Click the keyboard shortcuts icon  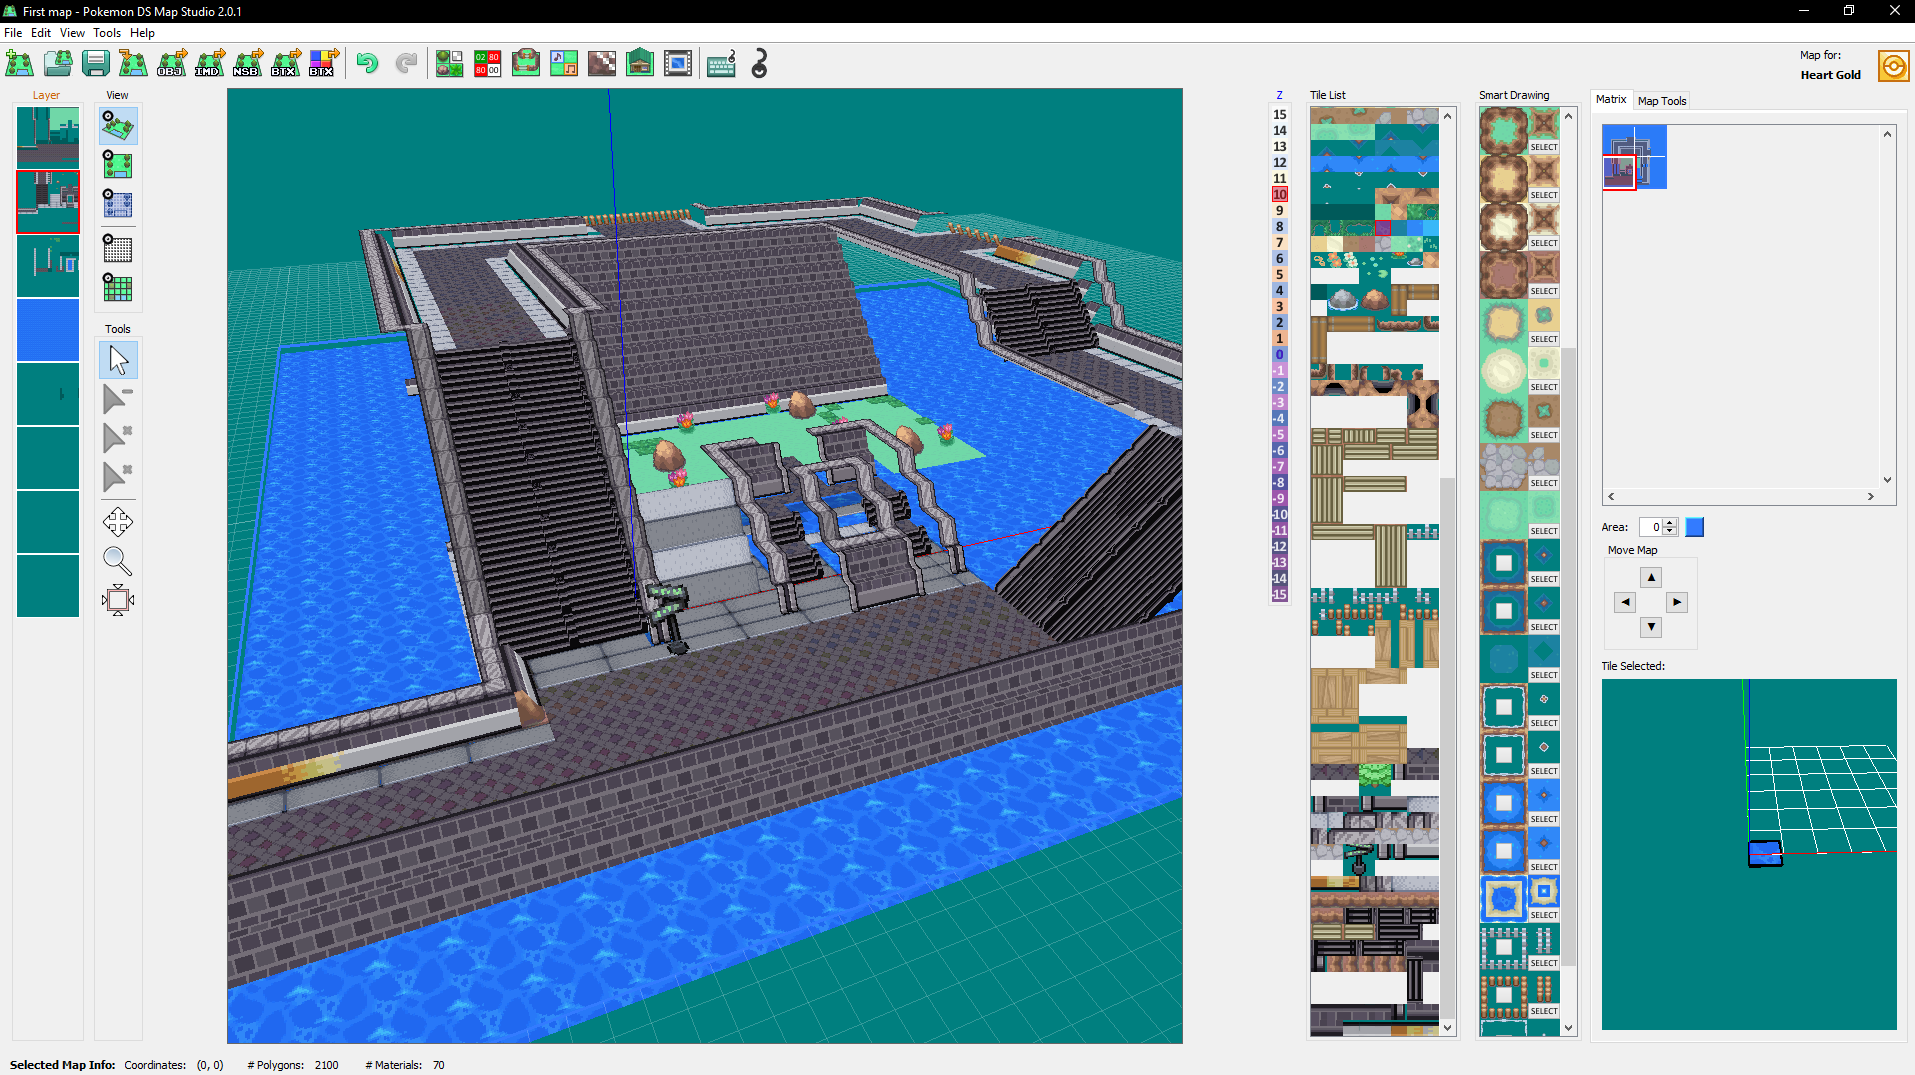click(722, 64)
